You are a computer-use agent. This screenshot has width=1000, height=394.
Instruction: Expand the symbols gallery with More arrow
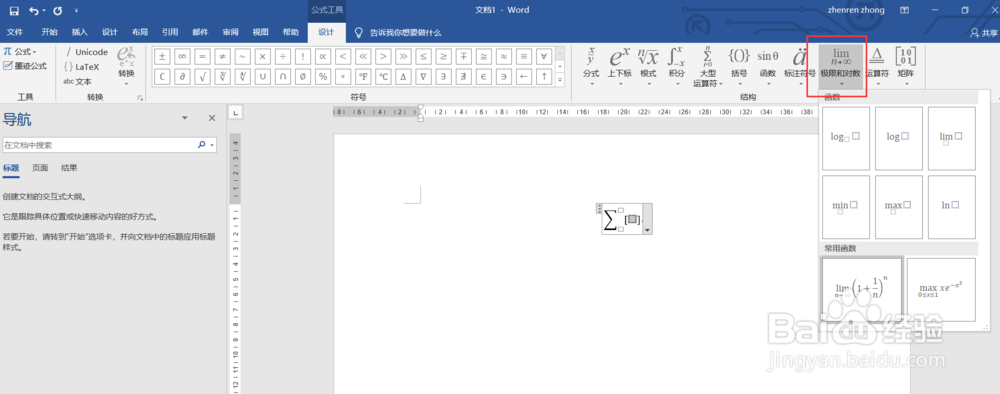(x=560, y=80)
